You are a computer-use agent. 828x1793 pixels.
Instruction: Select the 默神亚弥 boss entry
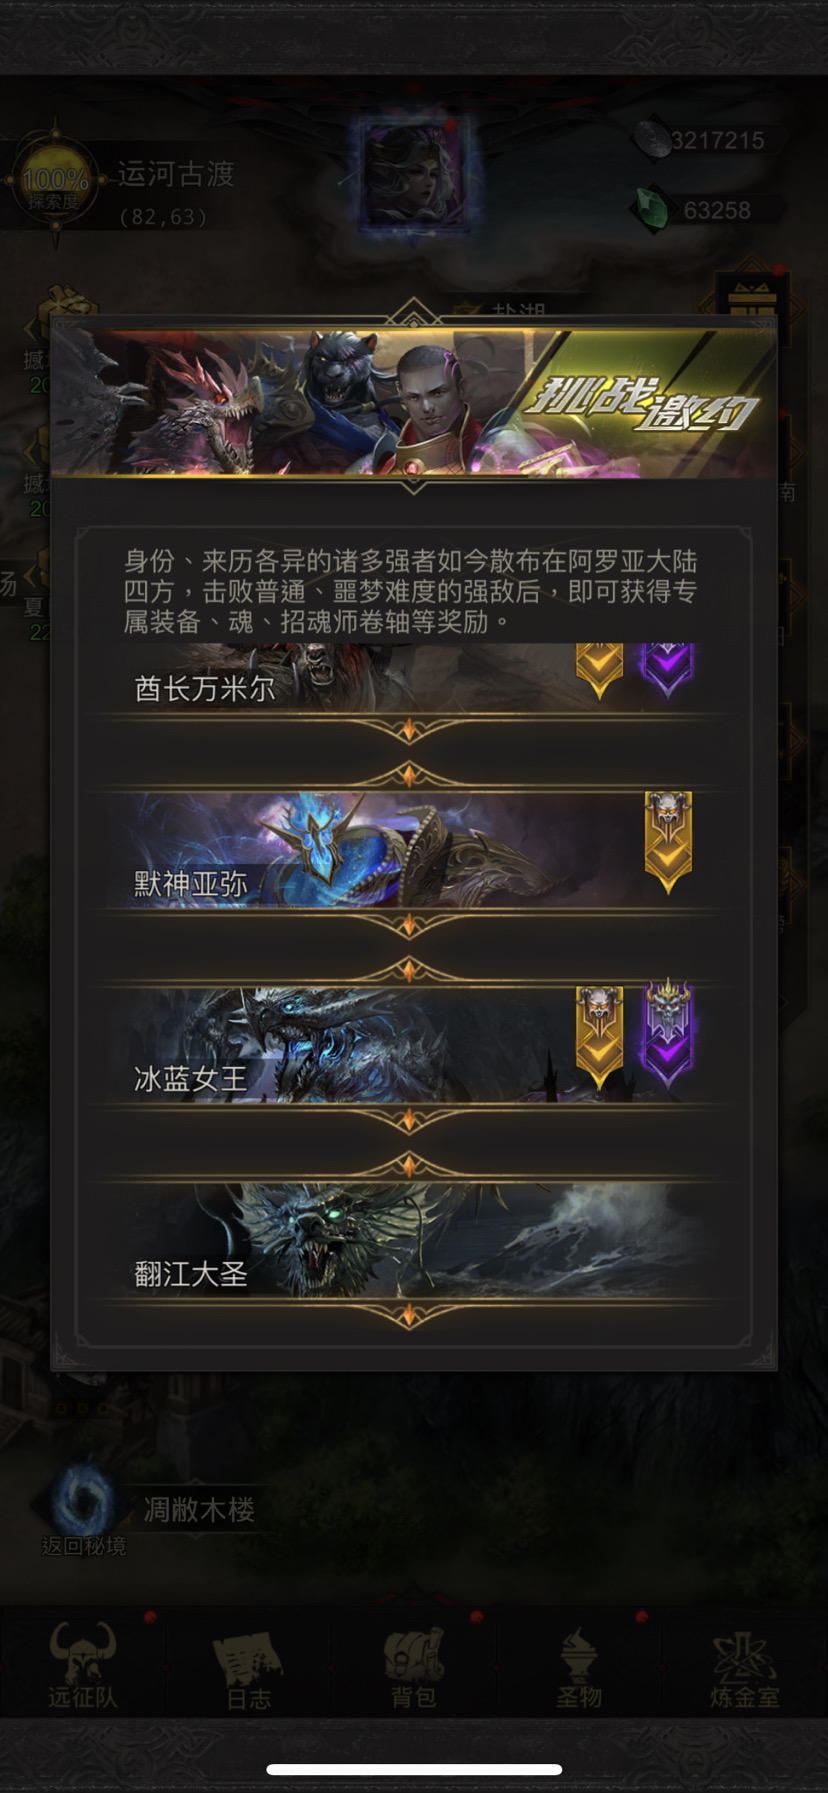click(x=409, y=851)
